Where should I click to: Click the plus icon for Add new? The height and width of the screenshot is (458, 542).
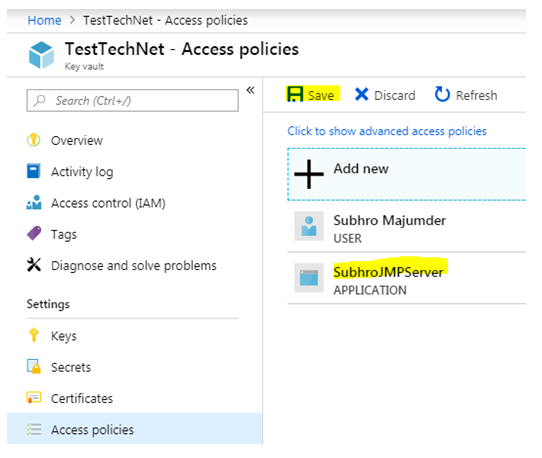coord(309,174)
